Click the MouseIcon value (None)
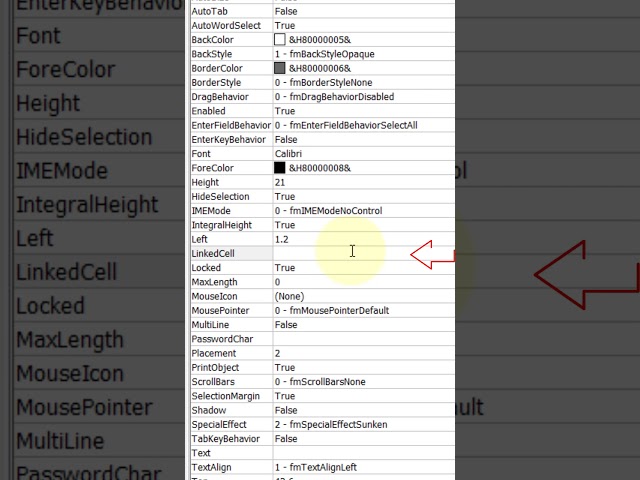Screen dimensions: 640x480 (289, 296)
